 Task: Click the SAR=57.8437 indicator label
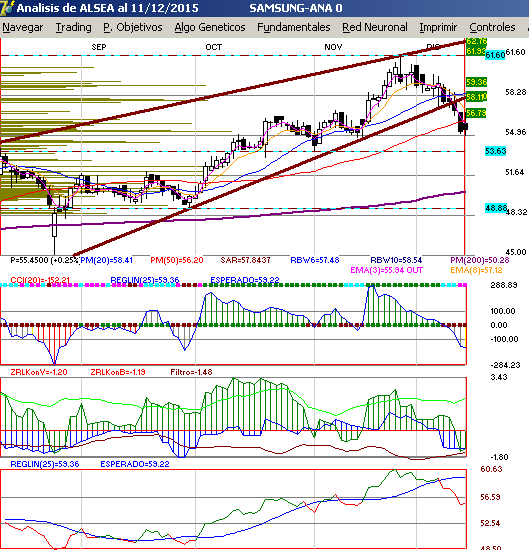point(245,260)
